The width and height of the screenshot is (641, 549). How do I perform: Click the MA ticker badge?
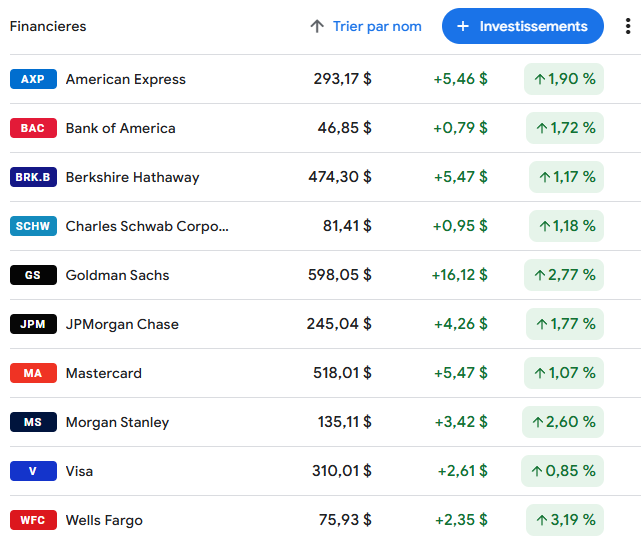(33, 373)
